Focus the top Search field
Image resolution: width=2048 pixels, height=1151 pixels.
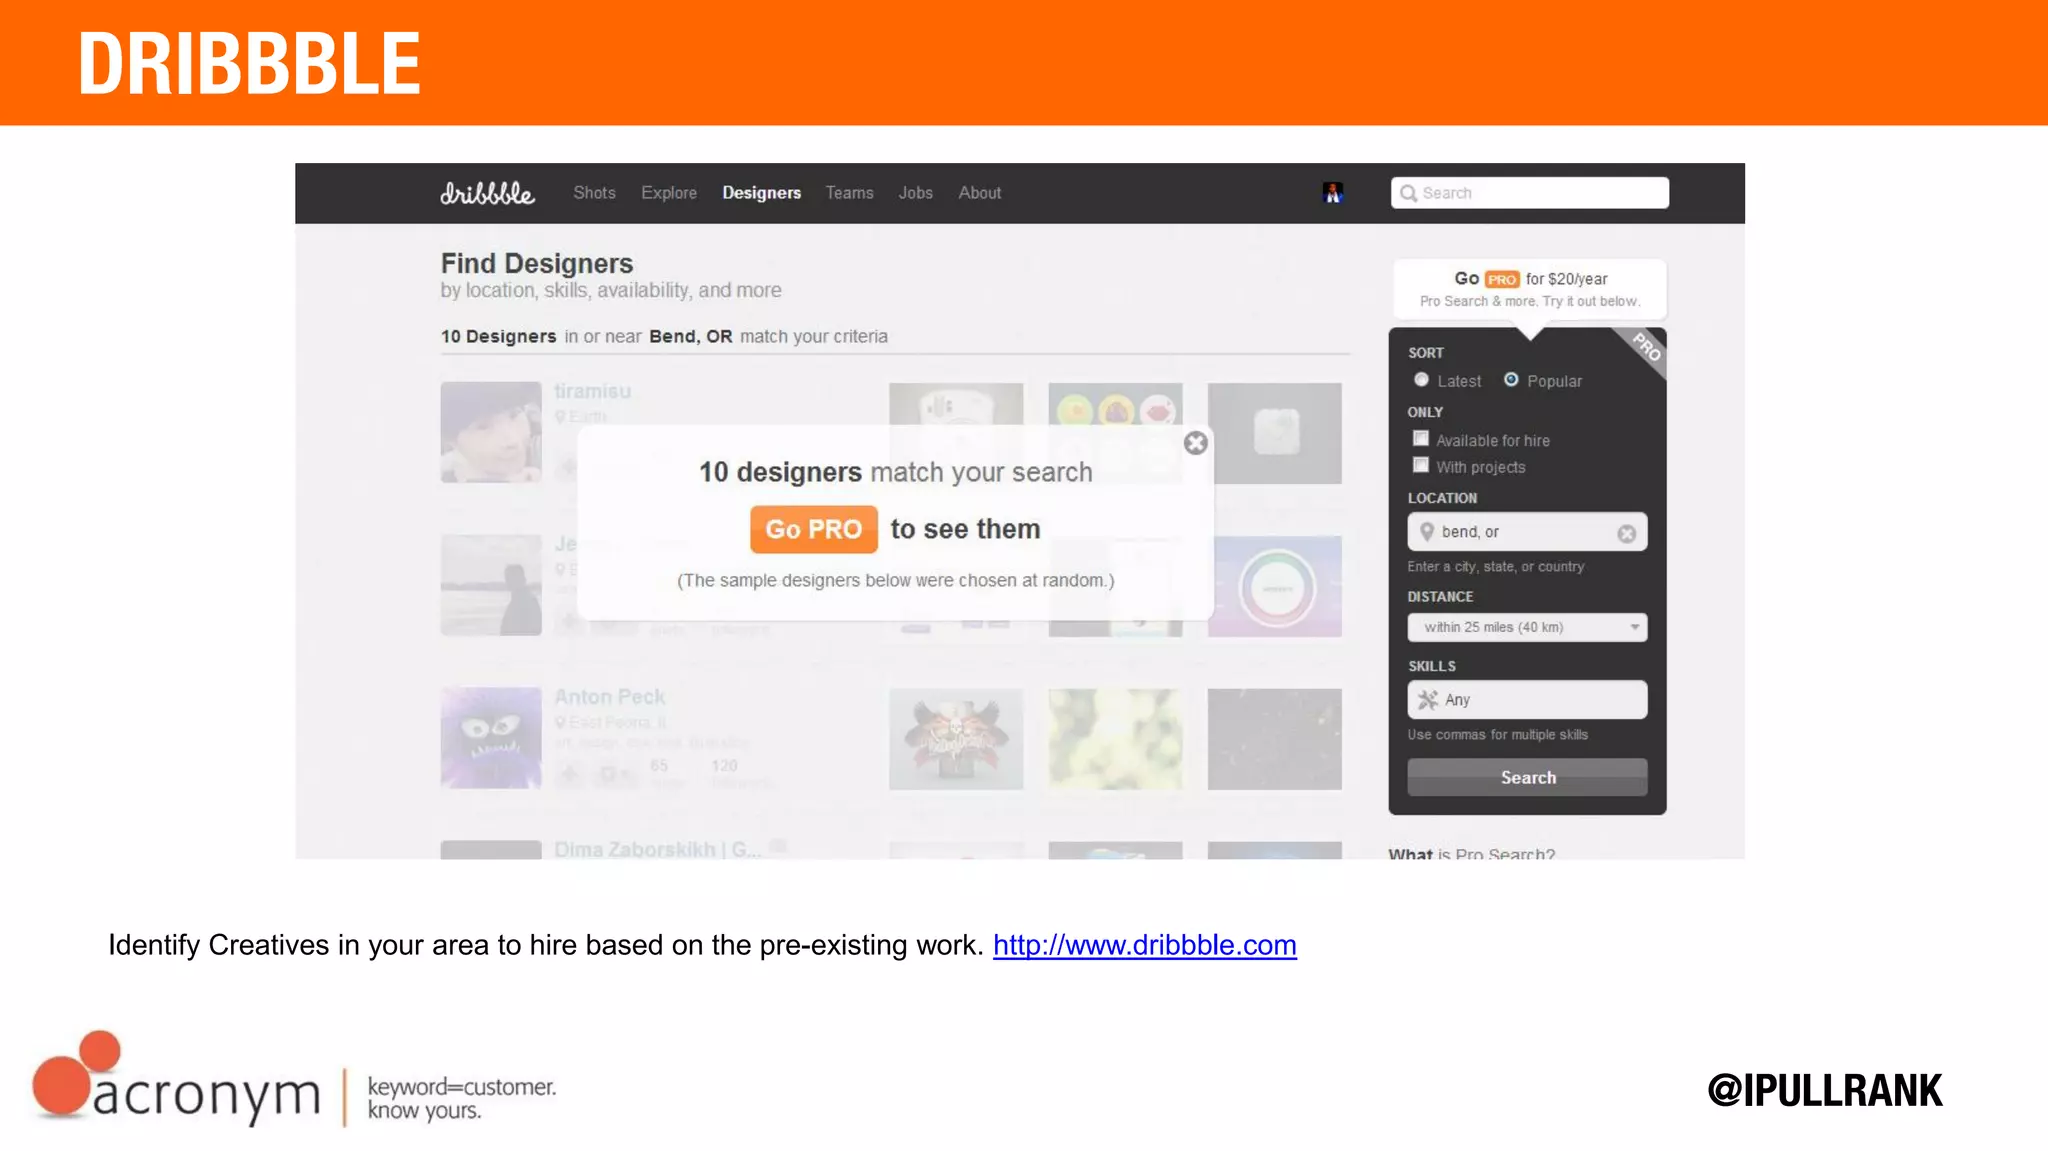pos(1529,193)
